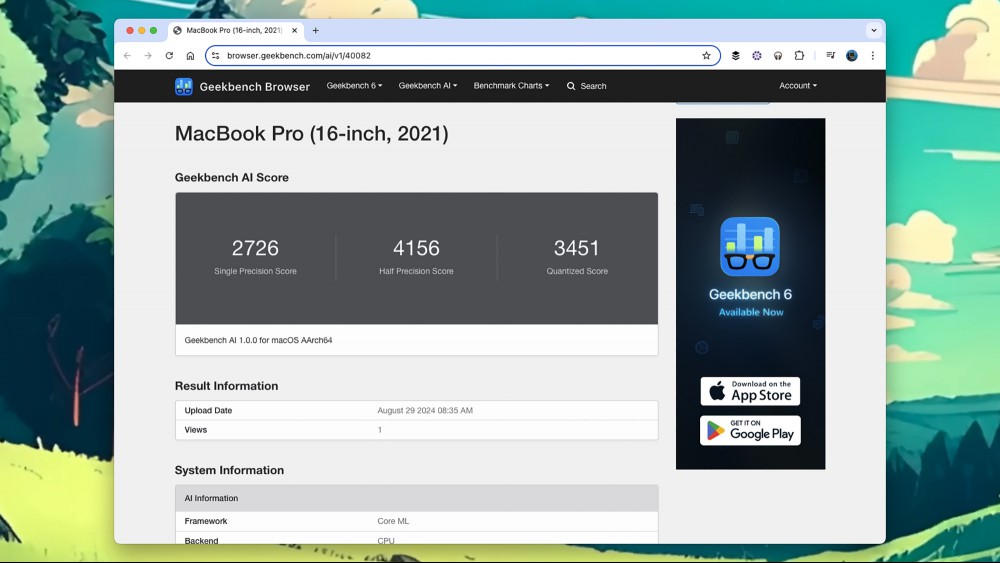
Task: Click the Core ML framework value
Action: pyautogui.click(x=393, y=521)
